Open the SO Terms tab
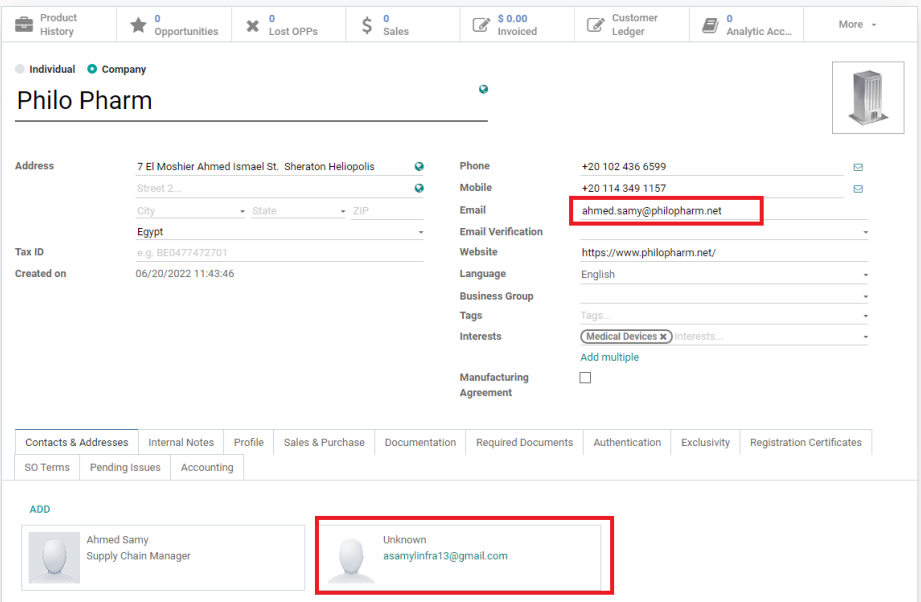 coord(47,468)
